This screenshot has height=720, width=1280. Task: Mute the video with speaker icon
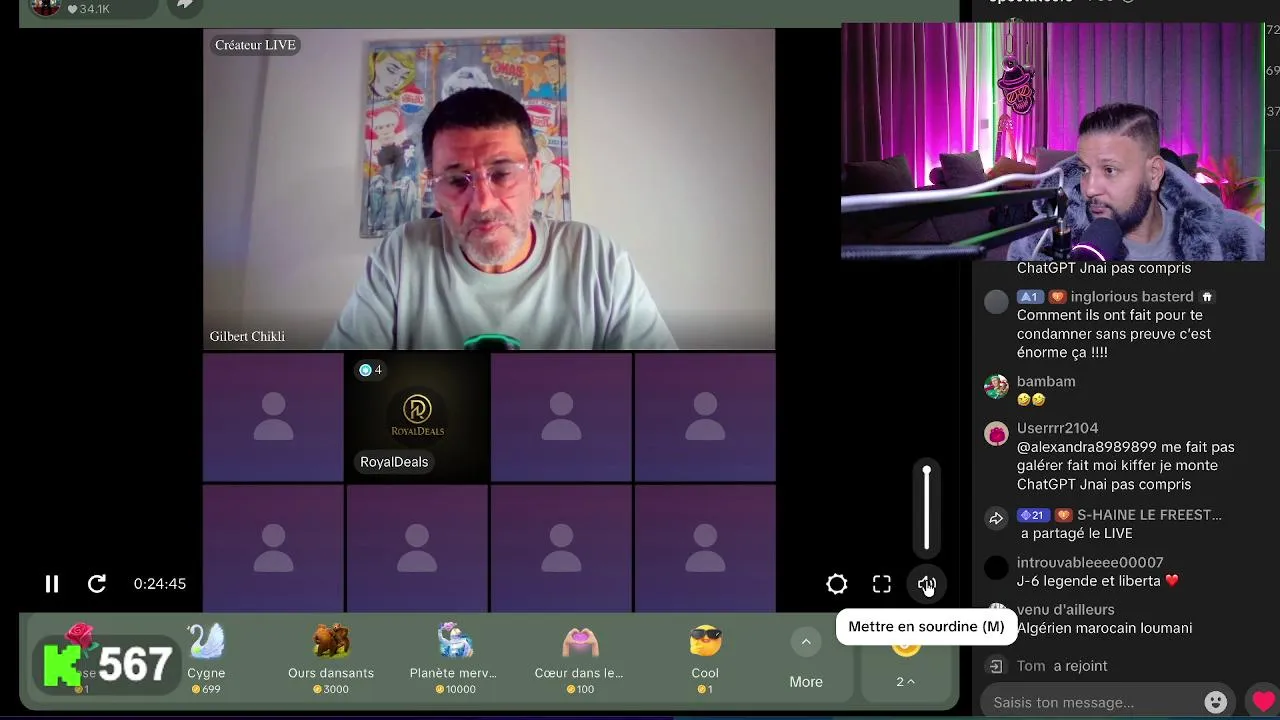click(927, 585)
